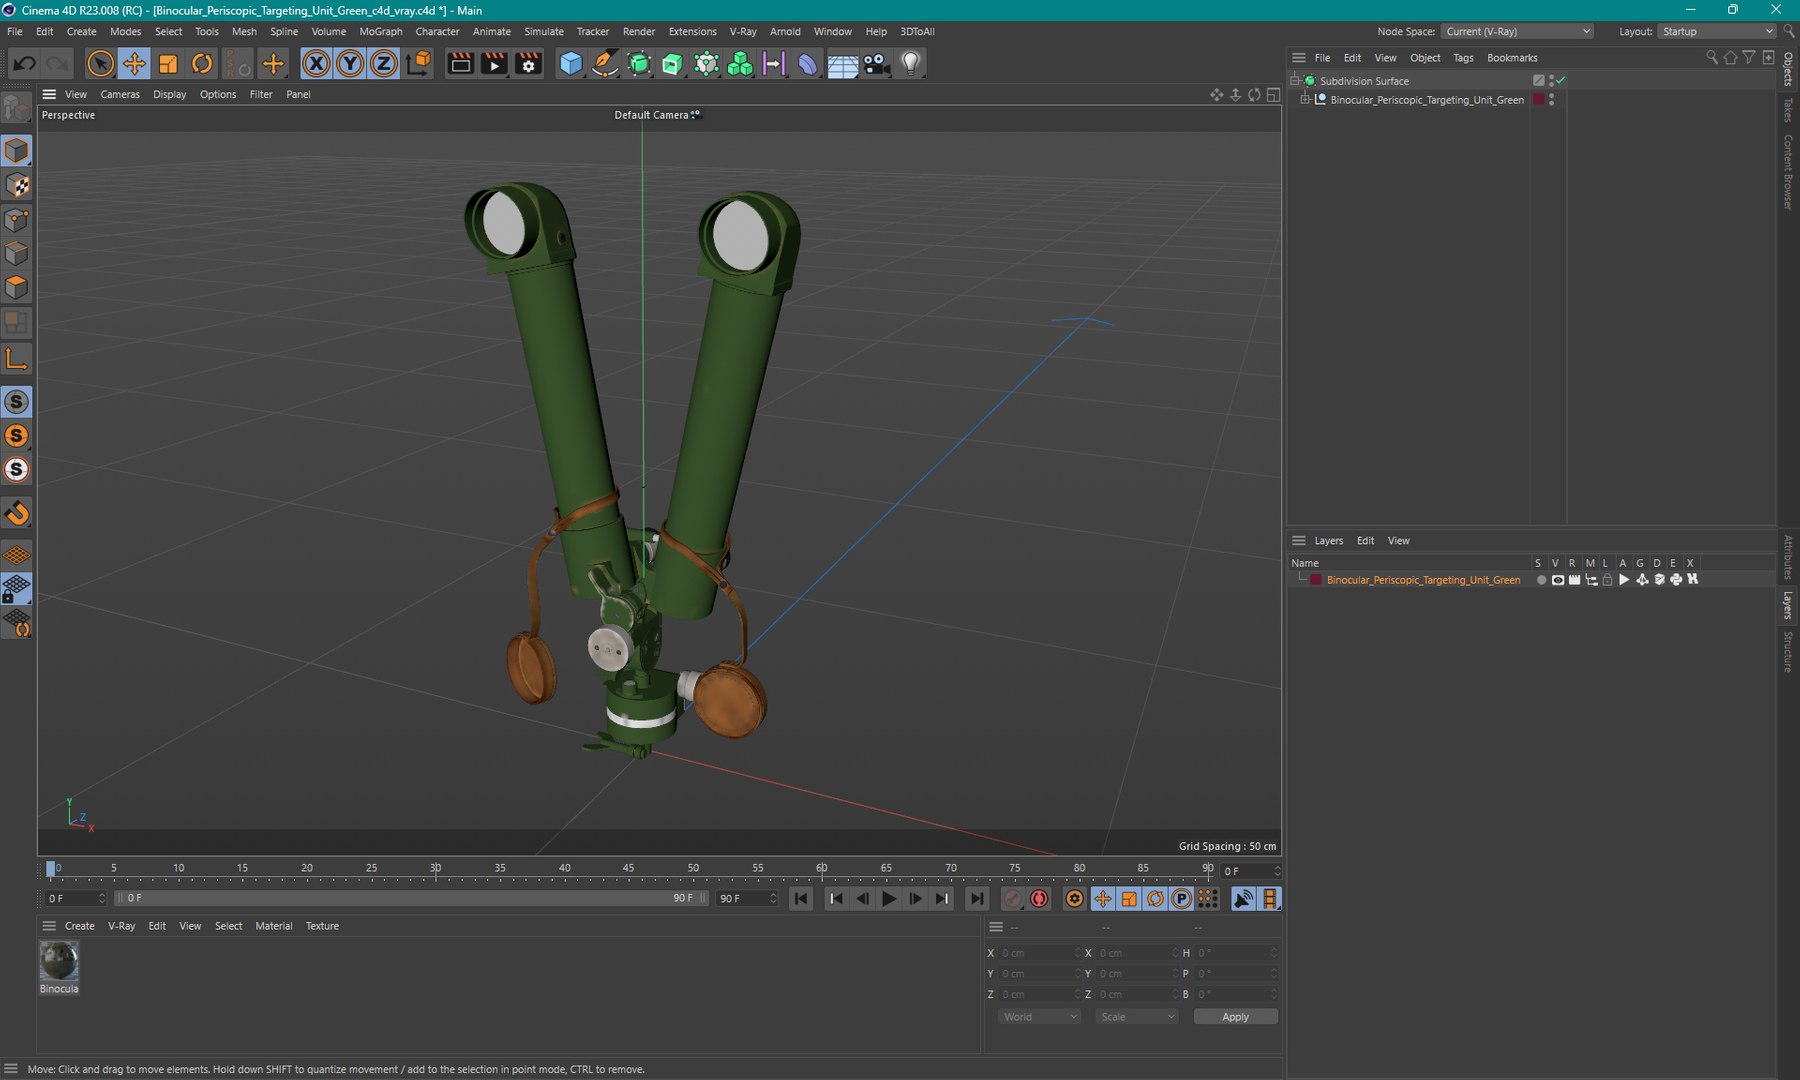Toggle layer solo dot in Layers panel
The image size is (1800, 1080).
pyautogui.click(x=1541, y=580)
